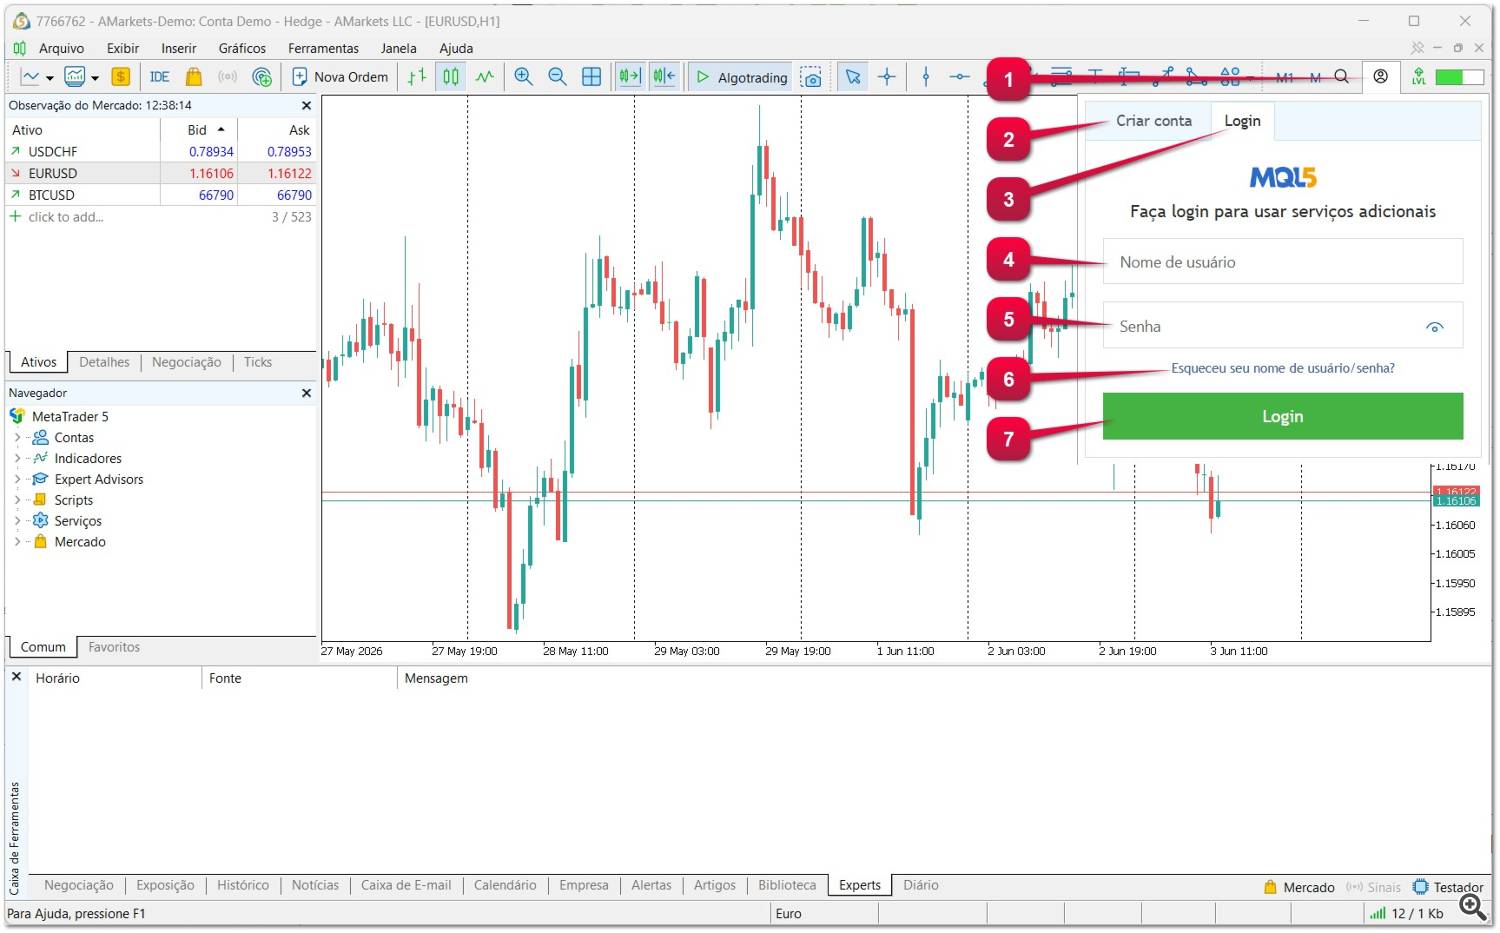
Task: Select the standard cursor tool
Action: [x=853, y=77]
